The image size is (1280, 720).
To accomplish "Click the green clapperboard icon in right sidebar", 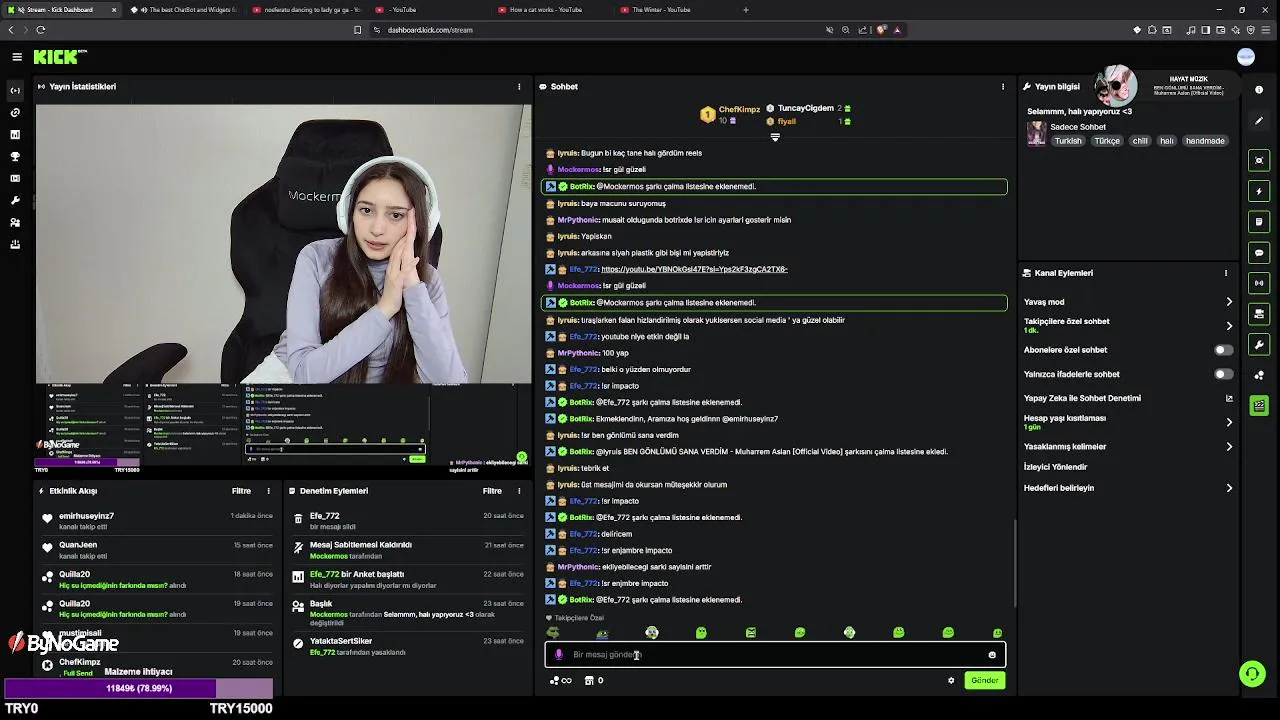I will 1260,406.
